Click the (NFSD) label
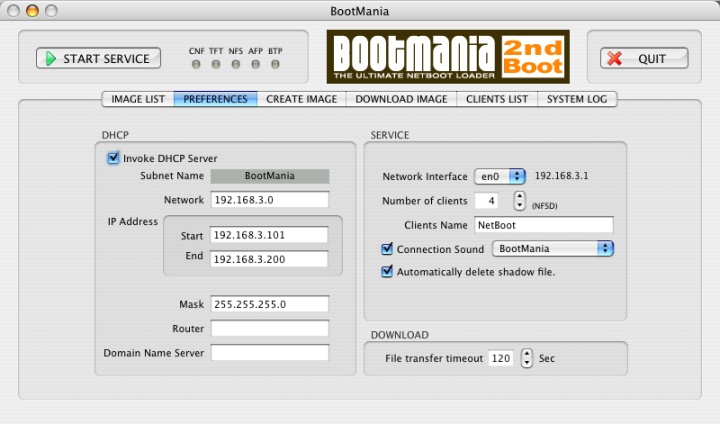Screen dimensions: 720x424 545,206
